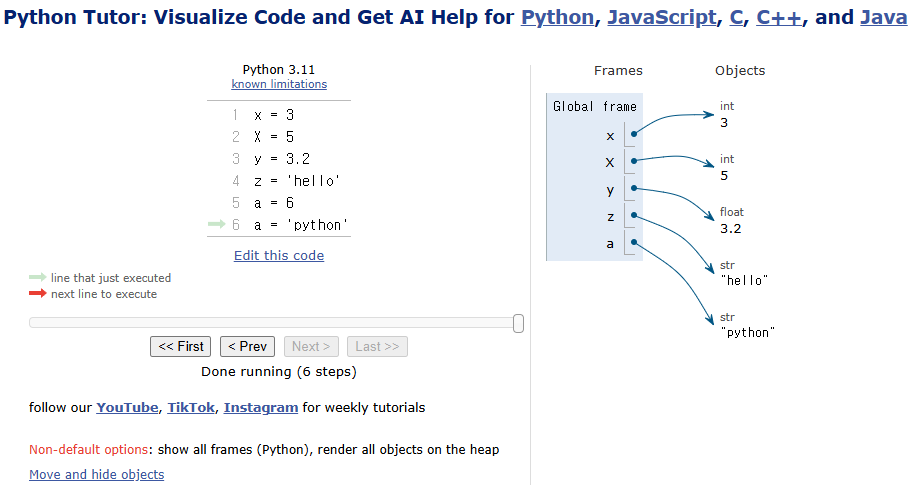Select uppercase X variable in Global frame
The height and width of the screenshot is (497, 913).
click(610, 162)
